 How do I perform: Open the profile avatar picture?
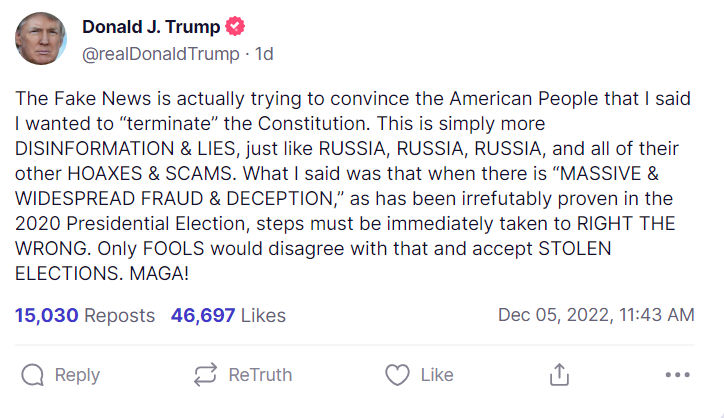(41, 40)
